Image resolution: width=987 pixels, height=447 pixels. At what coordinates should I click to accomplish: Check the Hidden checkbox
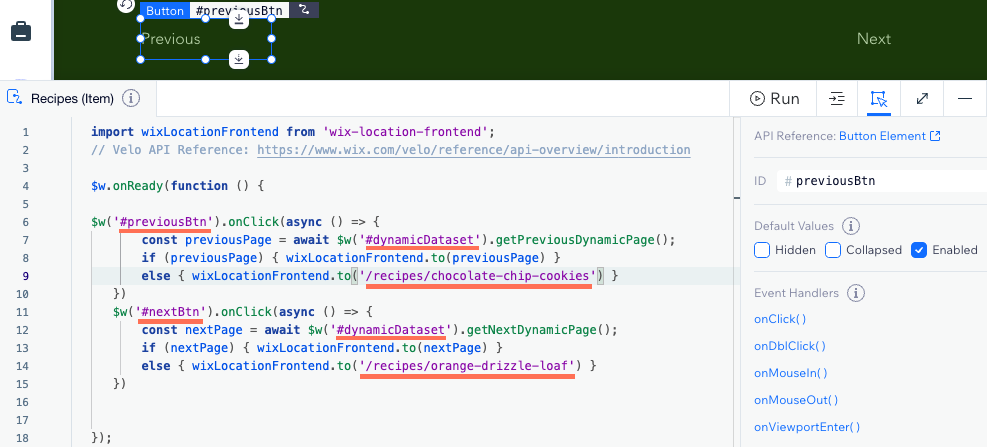point(762,250)
